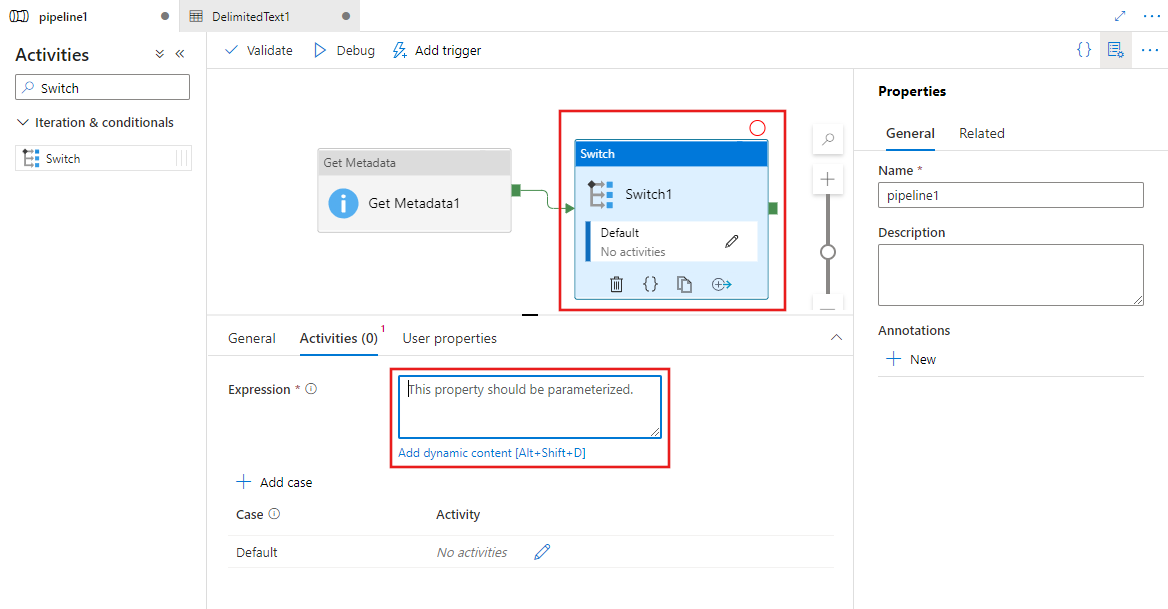Delete the Switch1 activity using trash icon
The height and width of the screenshot is (609, 1168).
click(615, 284)
